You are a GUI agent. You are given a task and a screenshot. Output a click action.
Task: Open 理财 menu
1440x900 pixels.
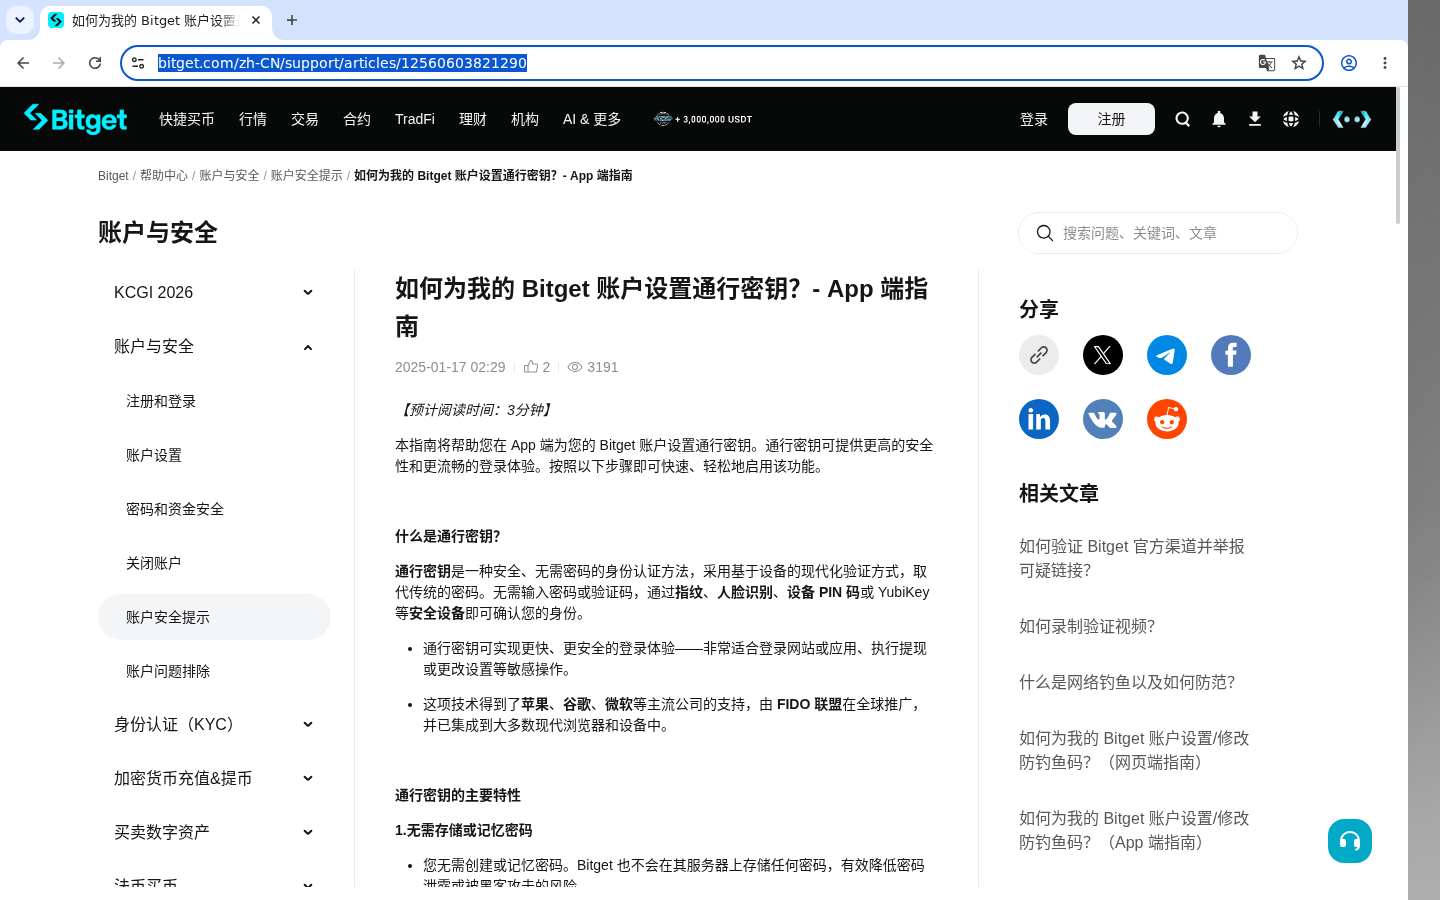473,119
